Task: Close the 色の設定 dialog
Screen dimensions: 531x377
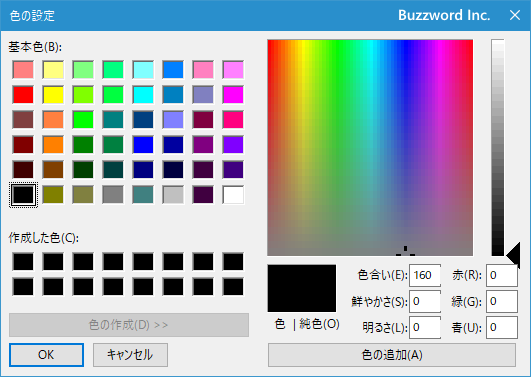Action: (515, 15)
